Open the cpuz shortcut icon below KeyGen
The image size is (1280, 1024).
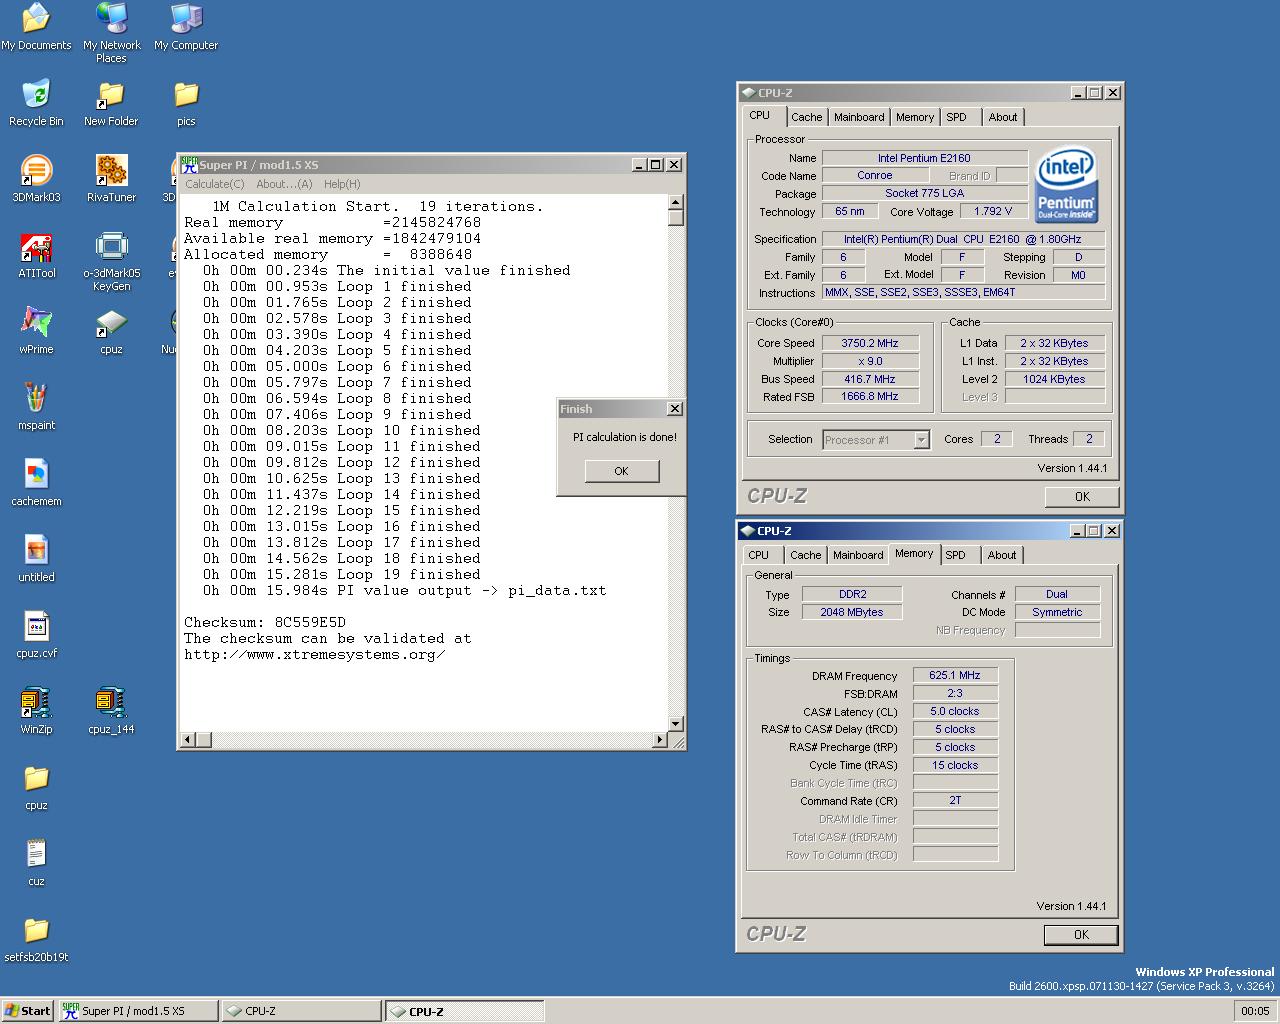[x=111, y=331]
